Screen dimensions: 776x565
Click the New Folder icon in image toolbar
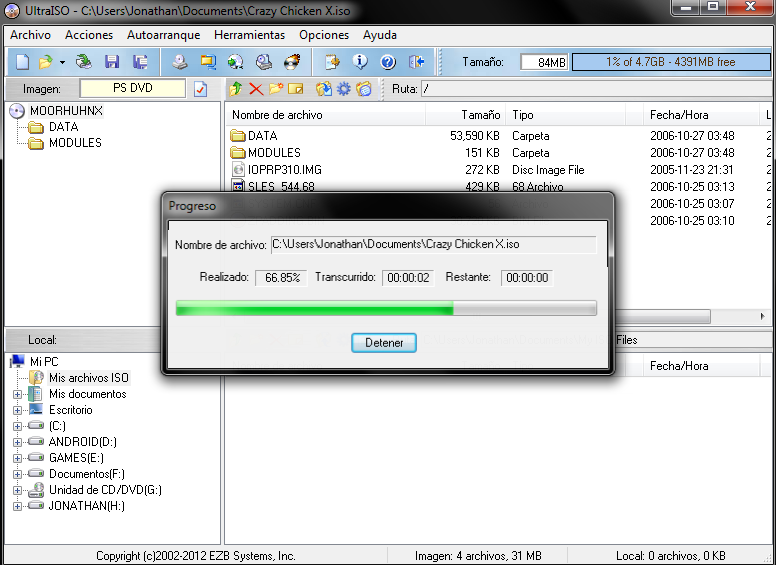[x=276, y=89]
